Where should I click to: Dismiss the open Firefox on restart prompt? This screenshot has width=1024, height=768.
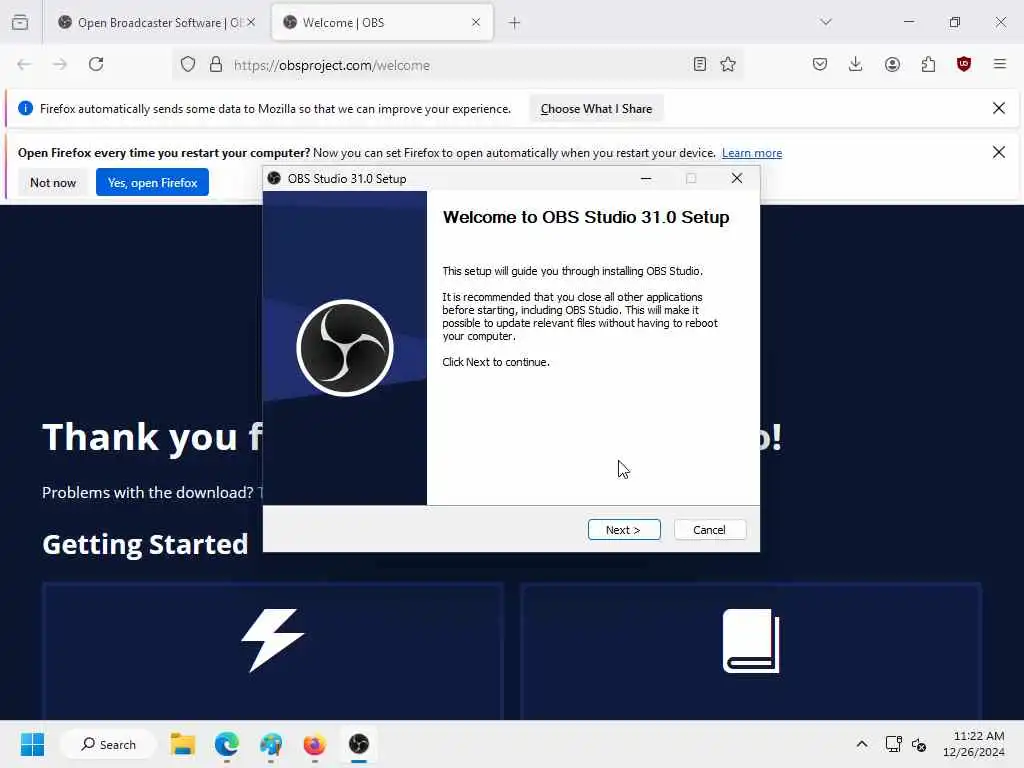[999, 152]
